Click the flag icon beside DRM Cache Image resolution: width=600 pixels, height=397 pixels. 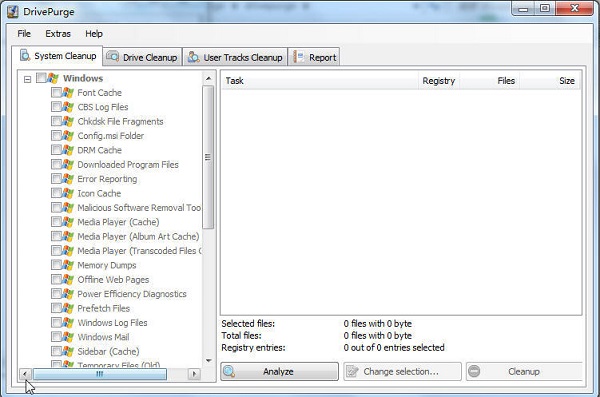click(x=68, y=150)
